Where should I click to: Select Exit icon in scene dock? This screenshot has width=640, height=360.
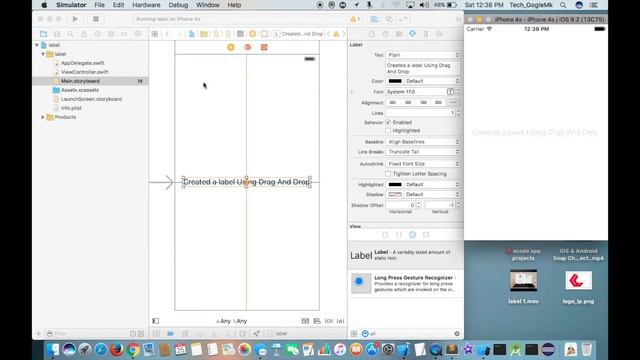pyautogui.click(x=264, y=47)
